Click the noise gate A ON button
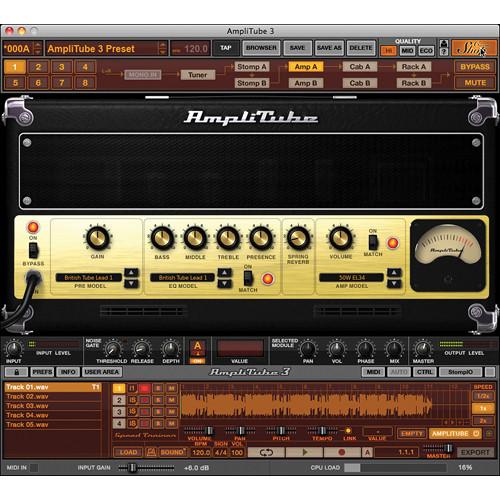Image resolution: width=500 pixels, height=500 pixels. 197,351
